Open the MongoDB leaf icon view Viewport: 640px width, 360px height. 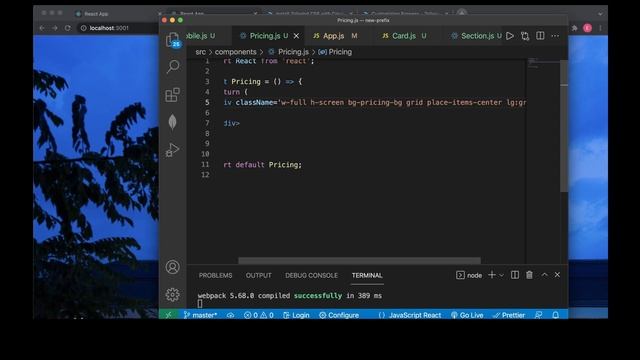tap(172, 122)
